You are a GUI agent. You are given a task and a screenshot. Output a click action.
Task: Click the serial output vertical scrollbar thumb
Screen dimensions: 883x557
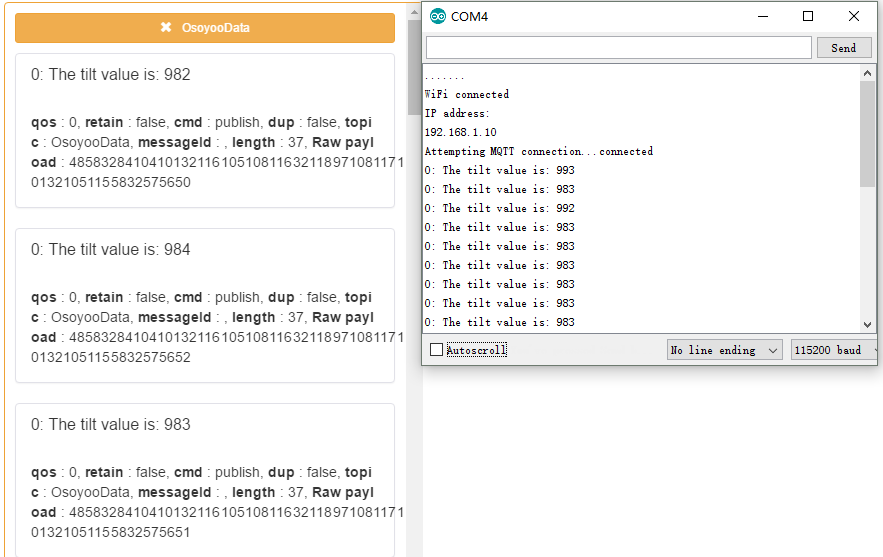click(867, 133)
